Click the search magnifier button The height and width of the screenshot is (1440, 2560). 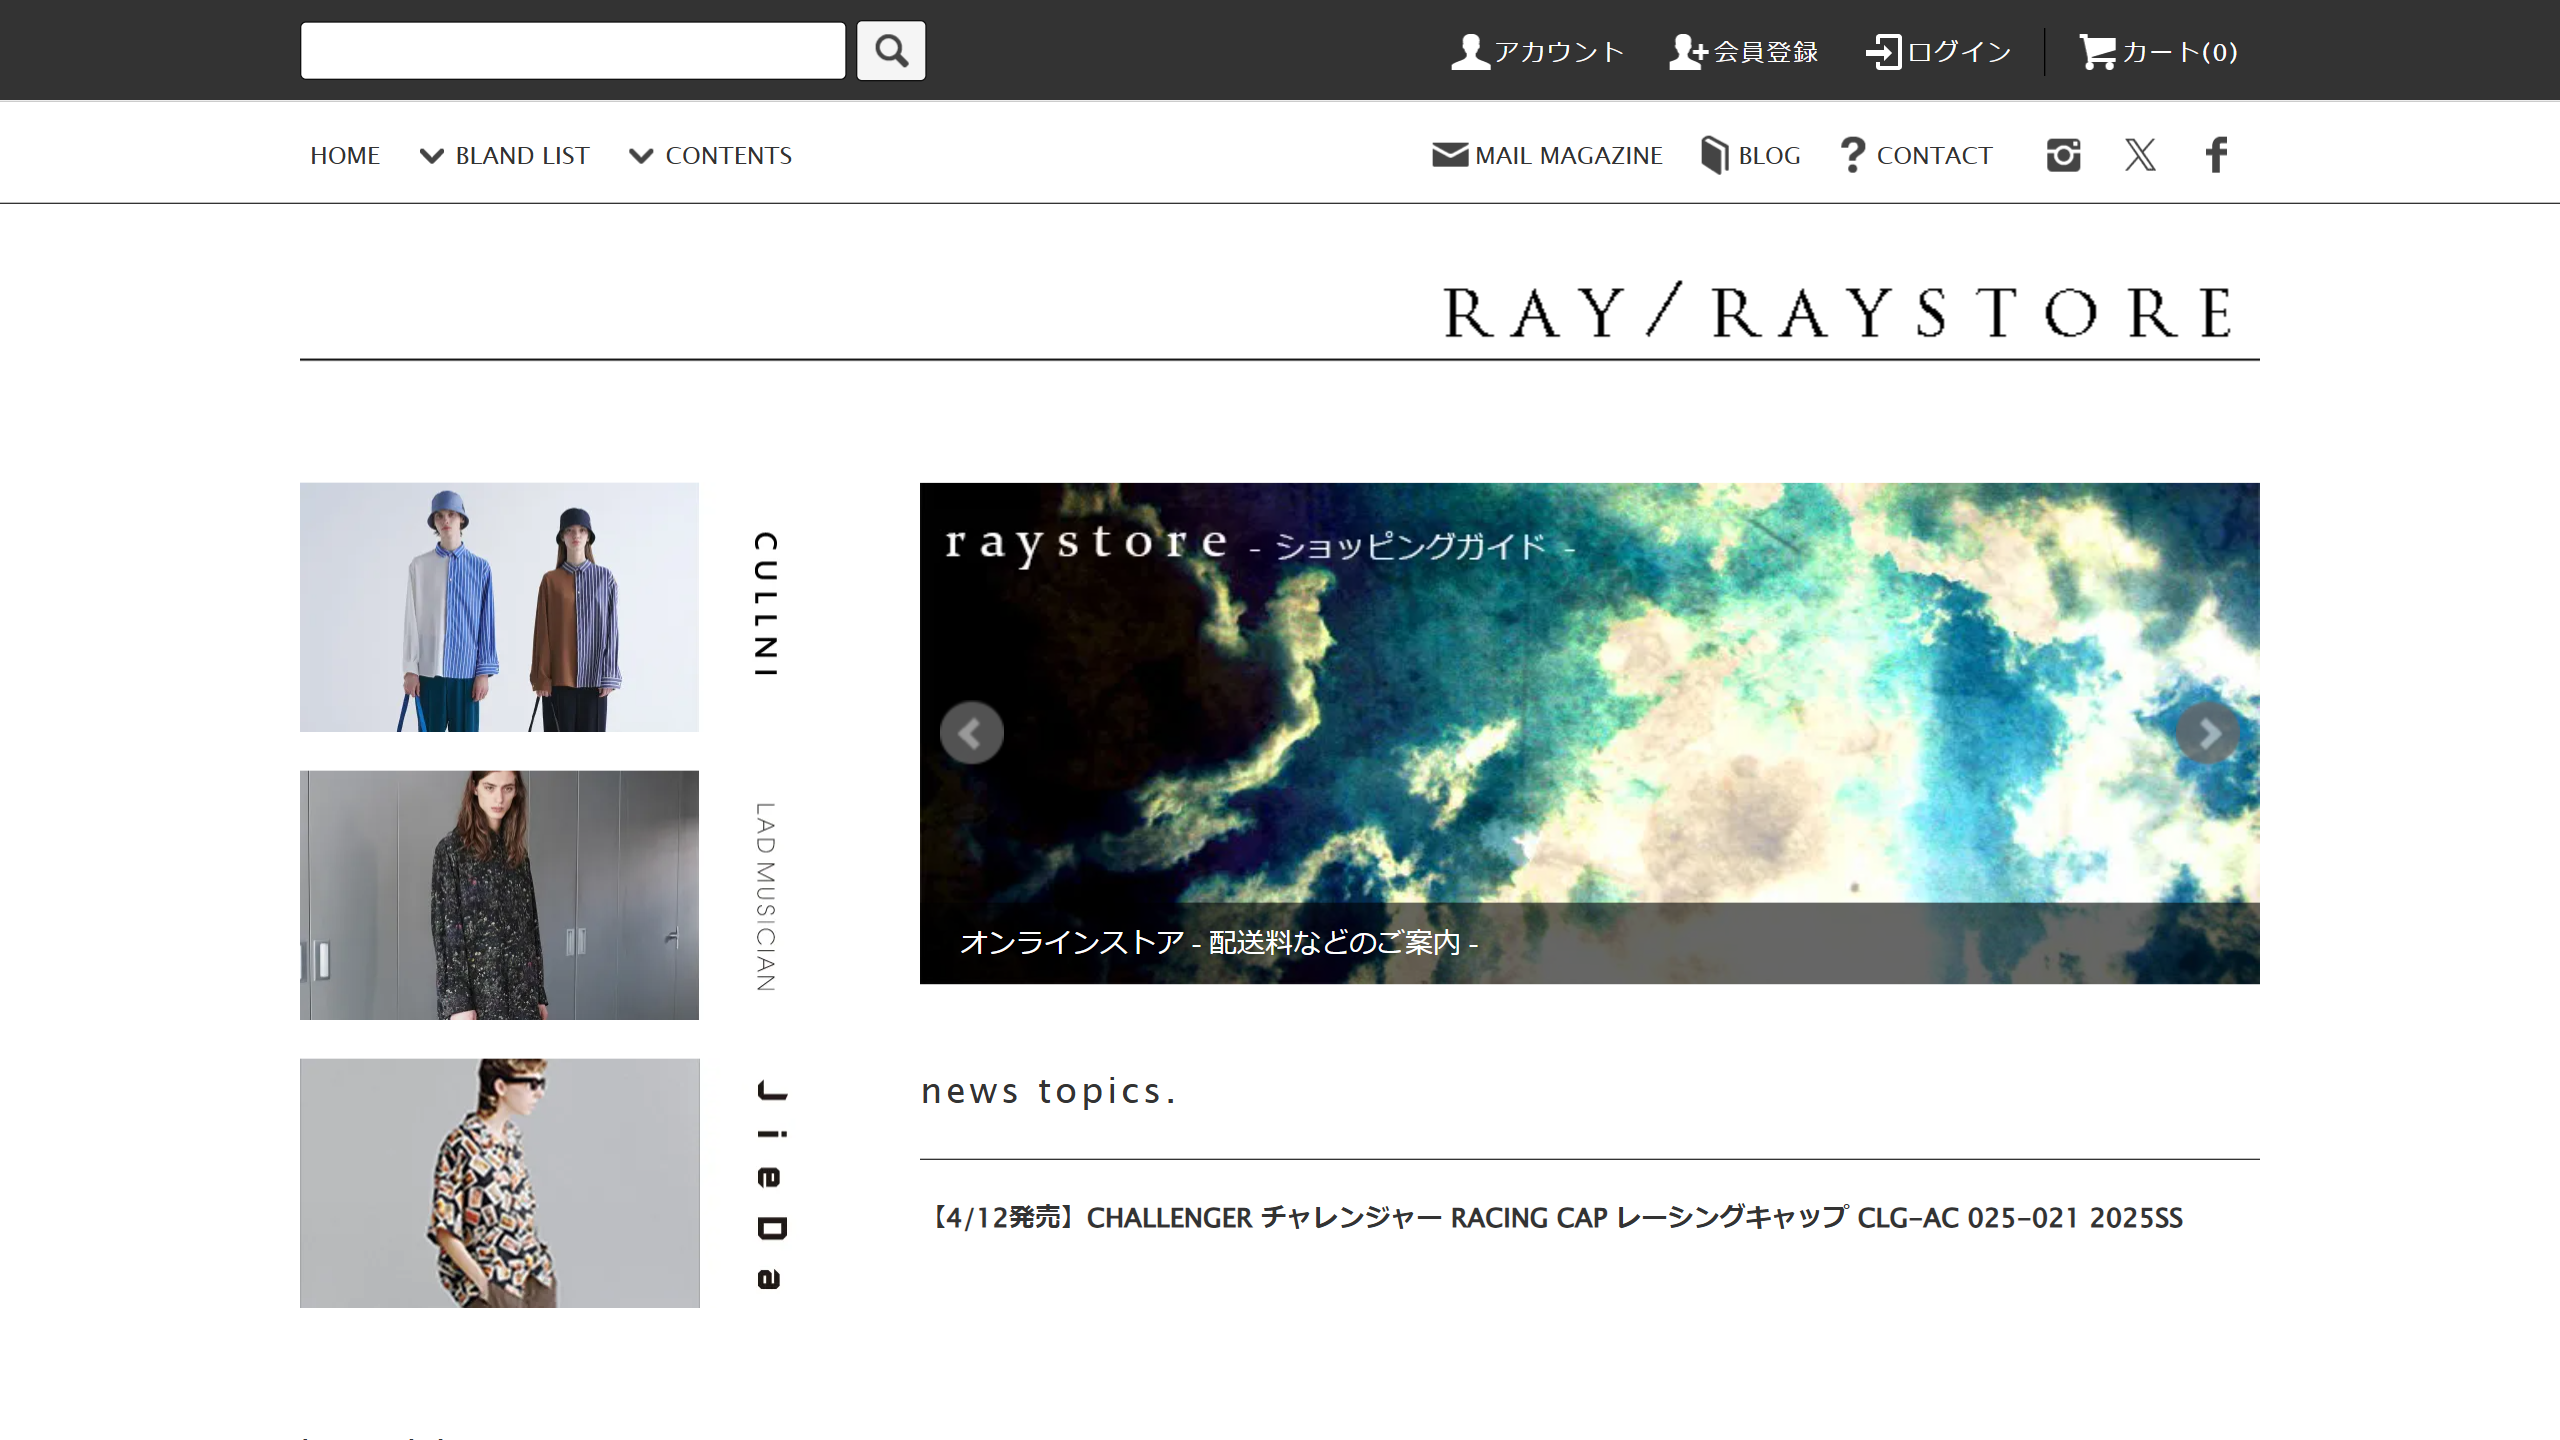(890, 50)
